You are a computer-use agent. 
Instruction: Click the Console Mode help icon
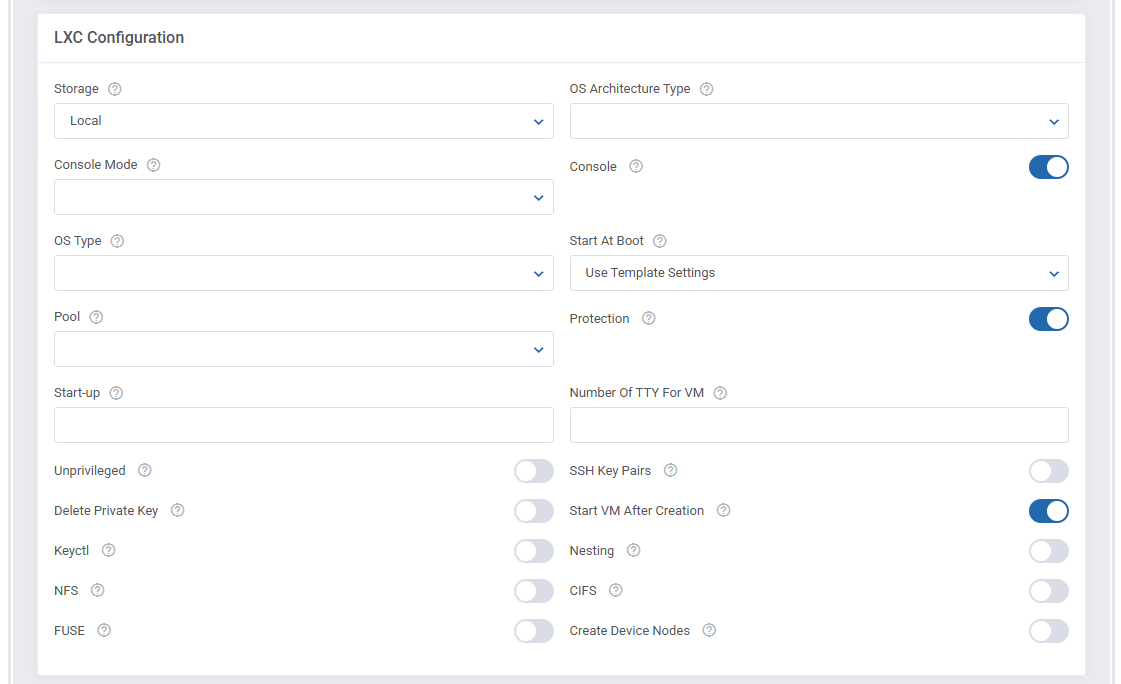[x=153, y=165]
